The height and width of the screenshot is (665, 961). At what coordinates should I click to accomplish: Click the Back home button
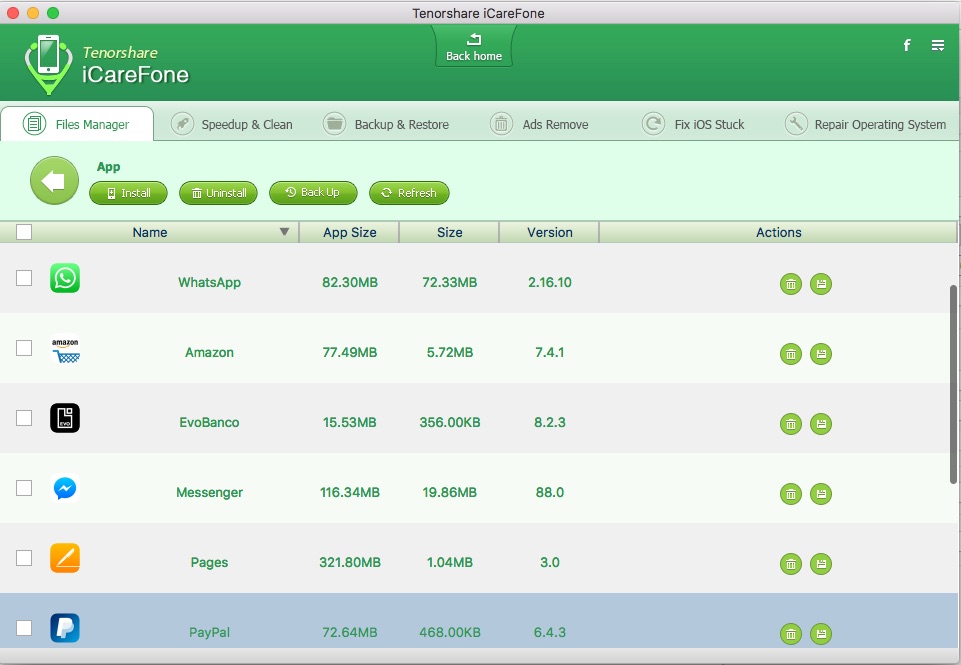point(474,47)
